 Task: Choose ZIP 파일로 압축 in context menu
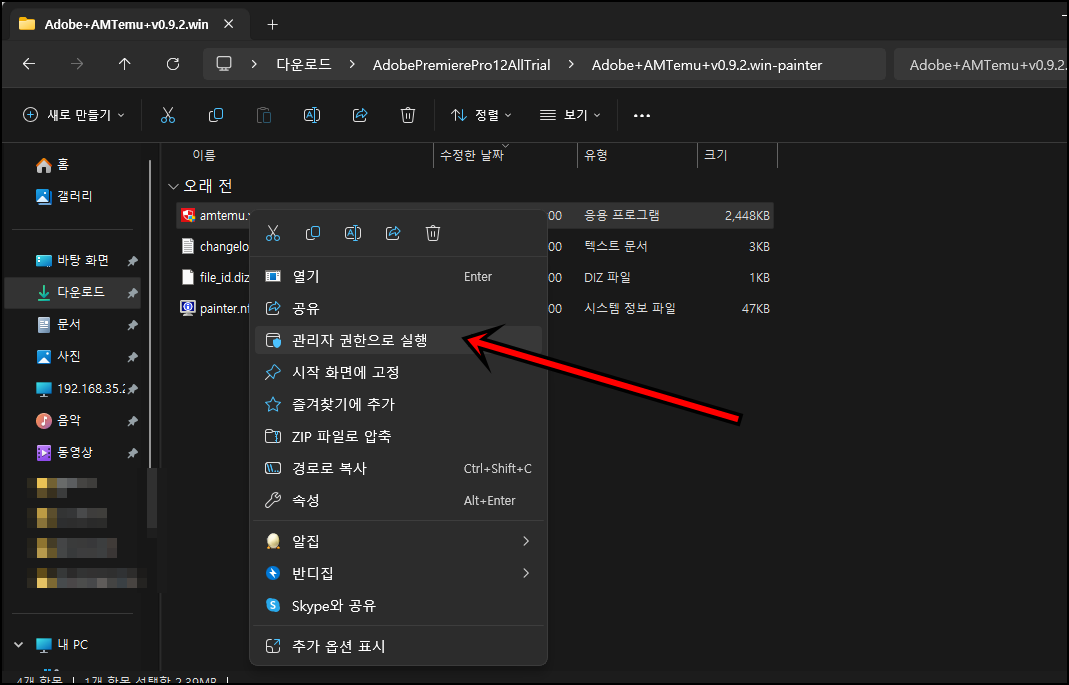[x=399, y=436]
